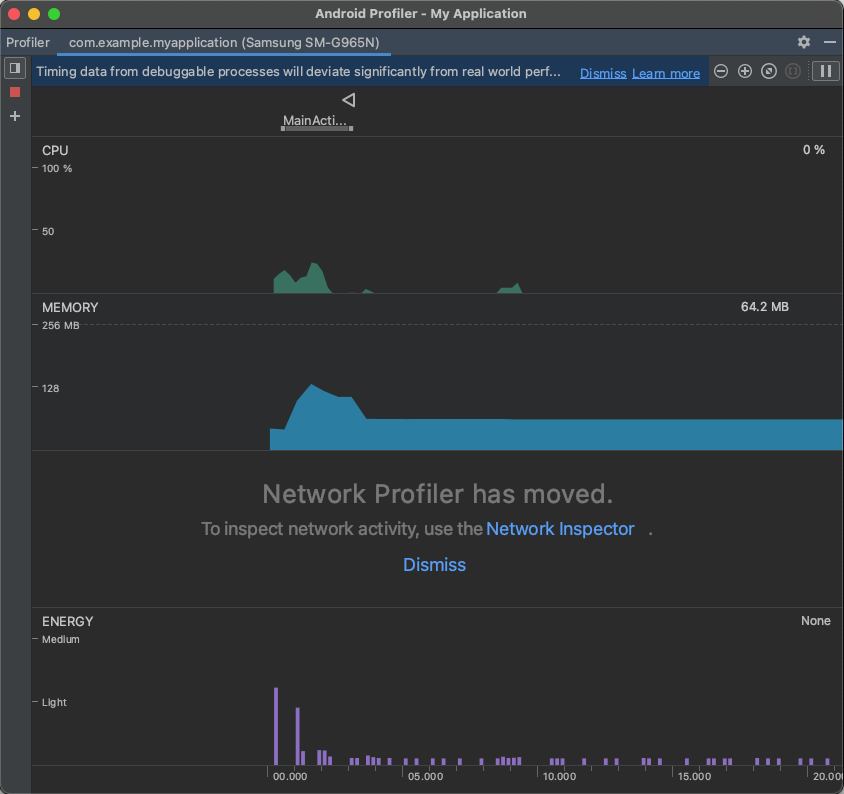The width and height of the screenshot is (844, 794).
Task: Pause live timeline updates
Action: tap(826, 71)
